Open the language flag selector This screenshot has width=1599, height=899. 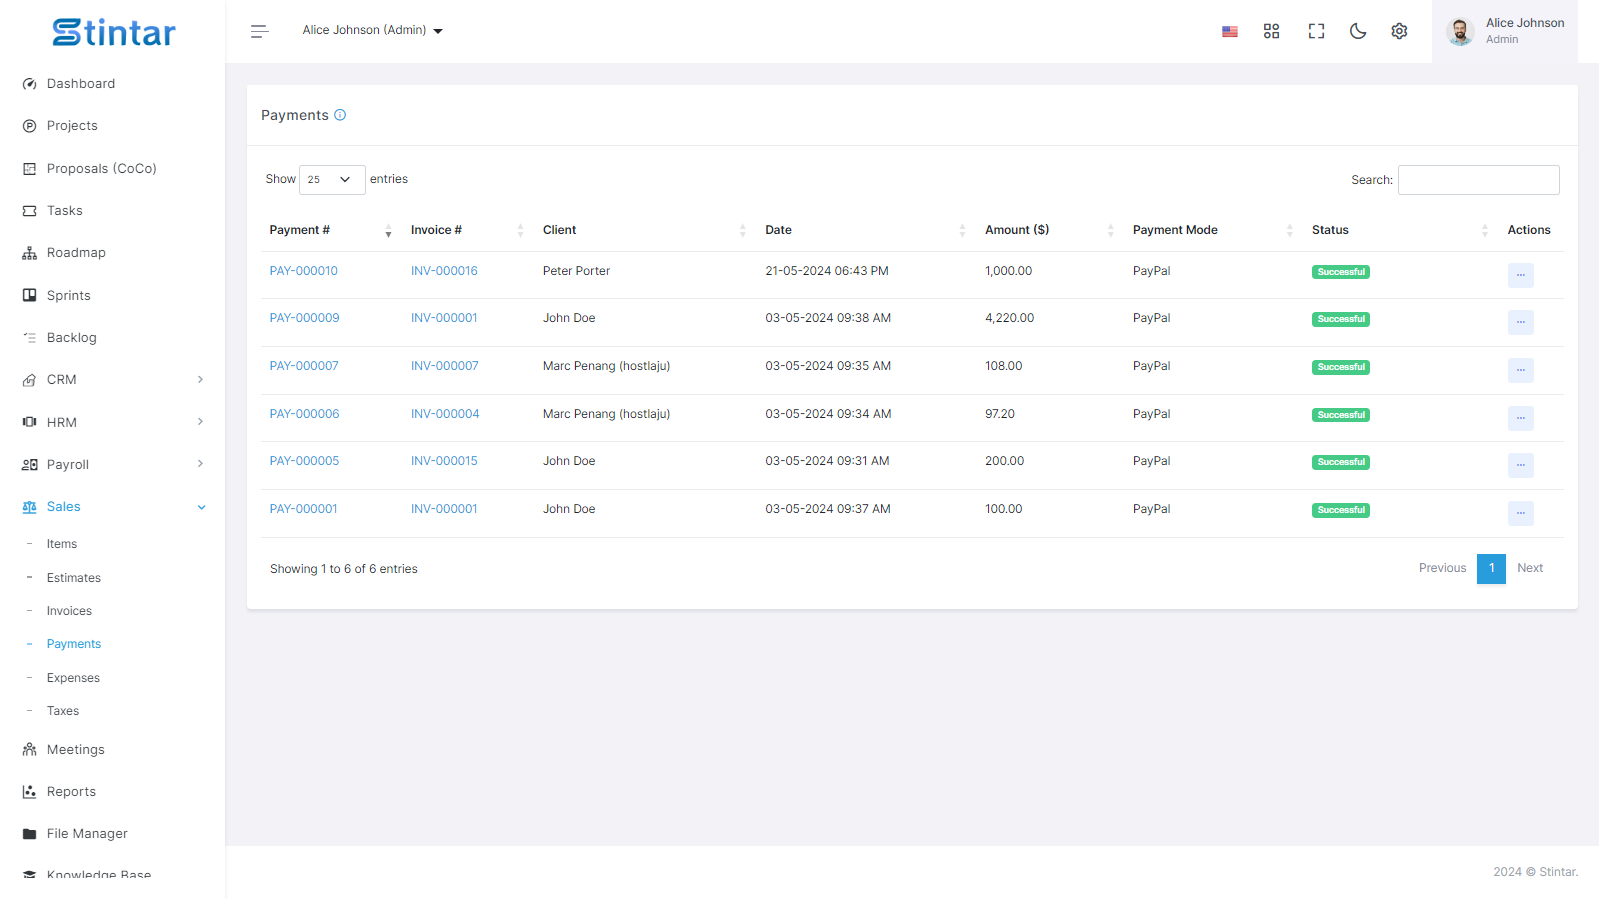click(1230, 32)
